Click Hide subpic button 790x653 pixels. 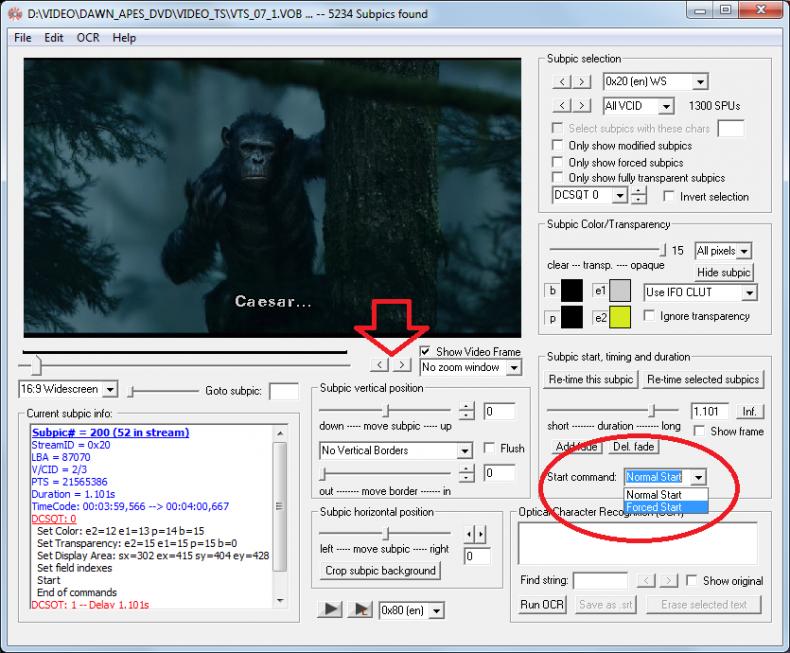pos(723,273)
